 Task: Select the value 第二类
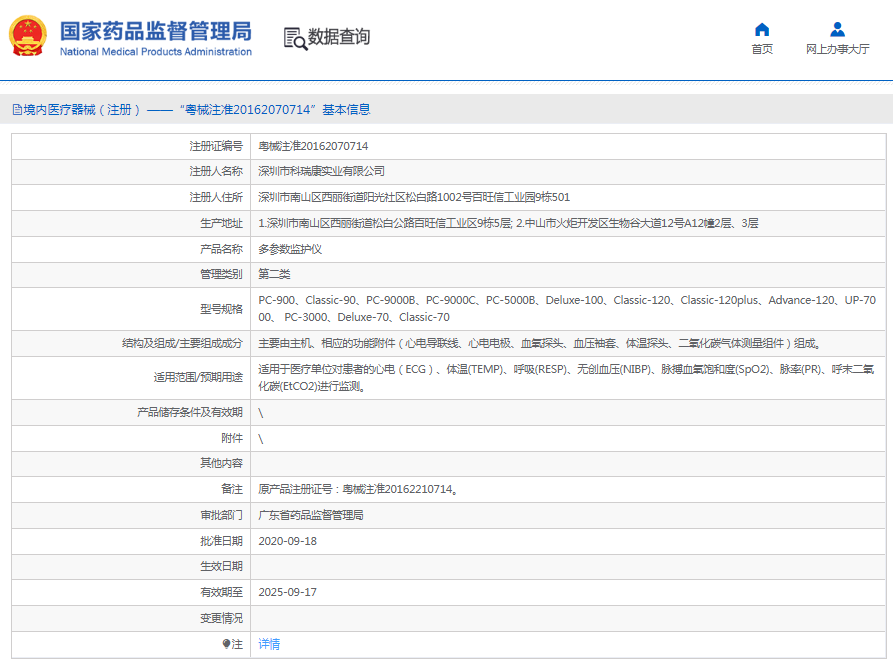coord(274,274)
